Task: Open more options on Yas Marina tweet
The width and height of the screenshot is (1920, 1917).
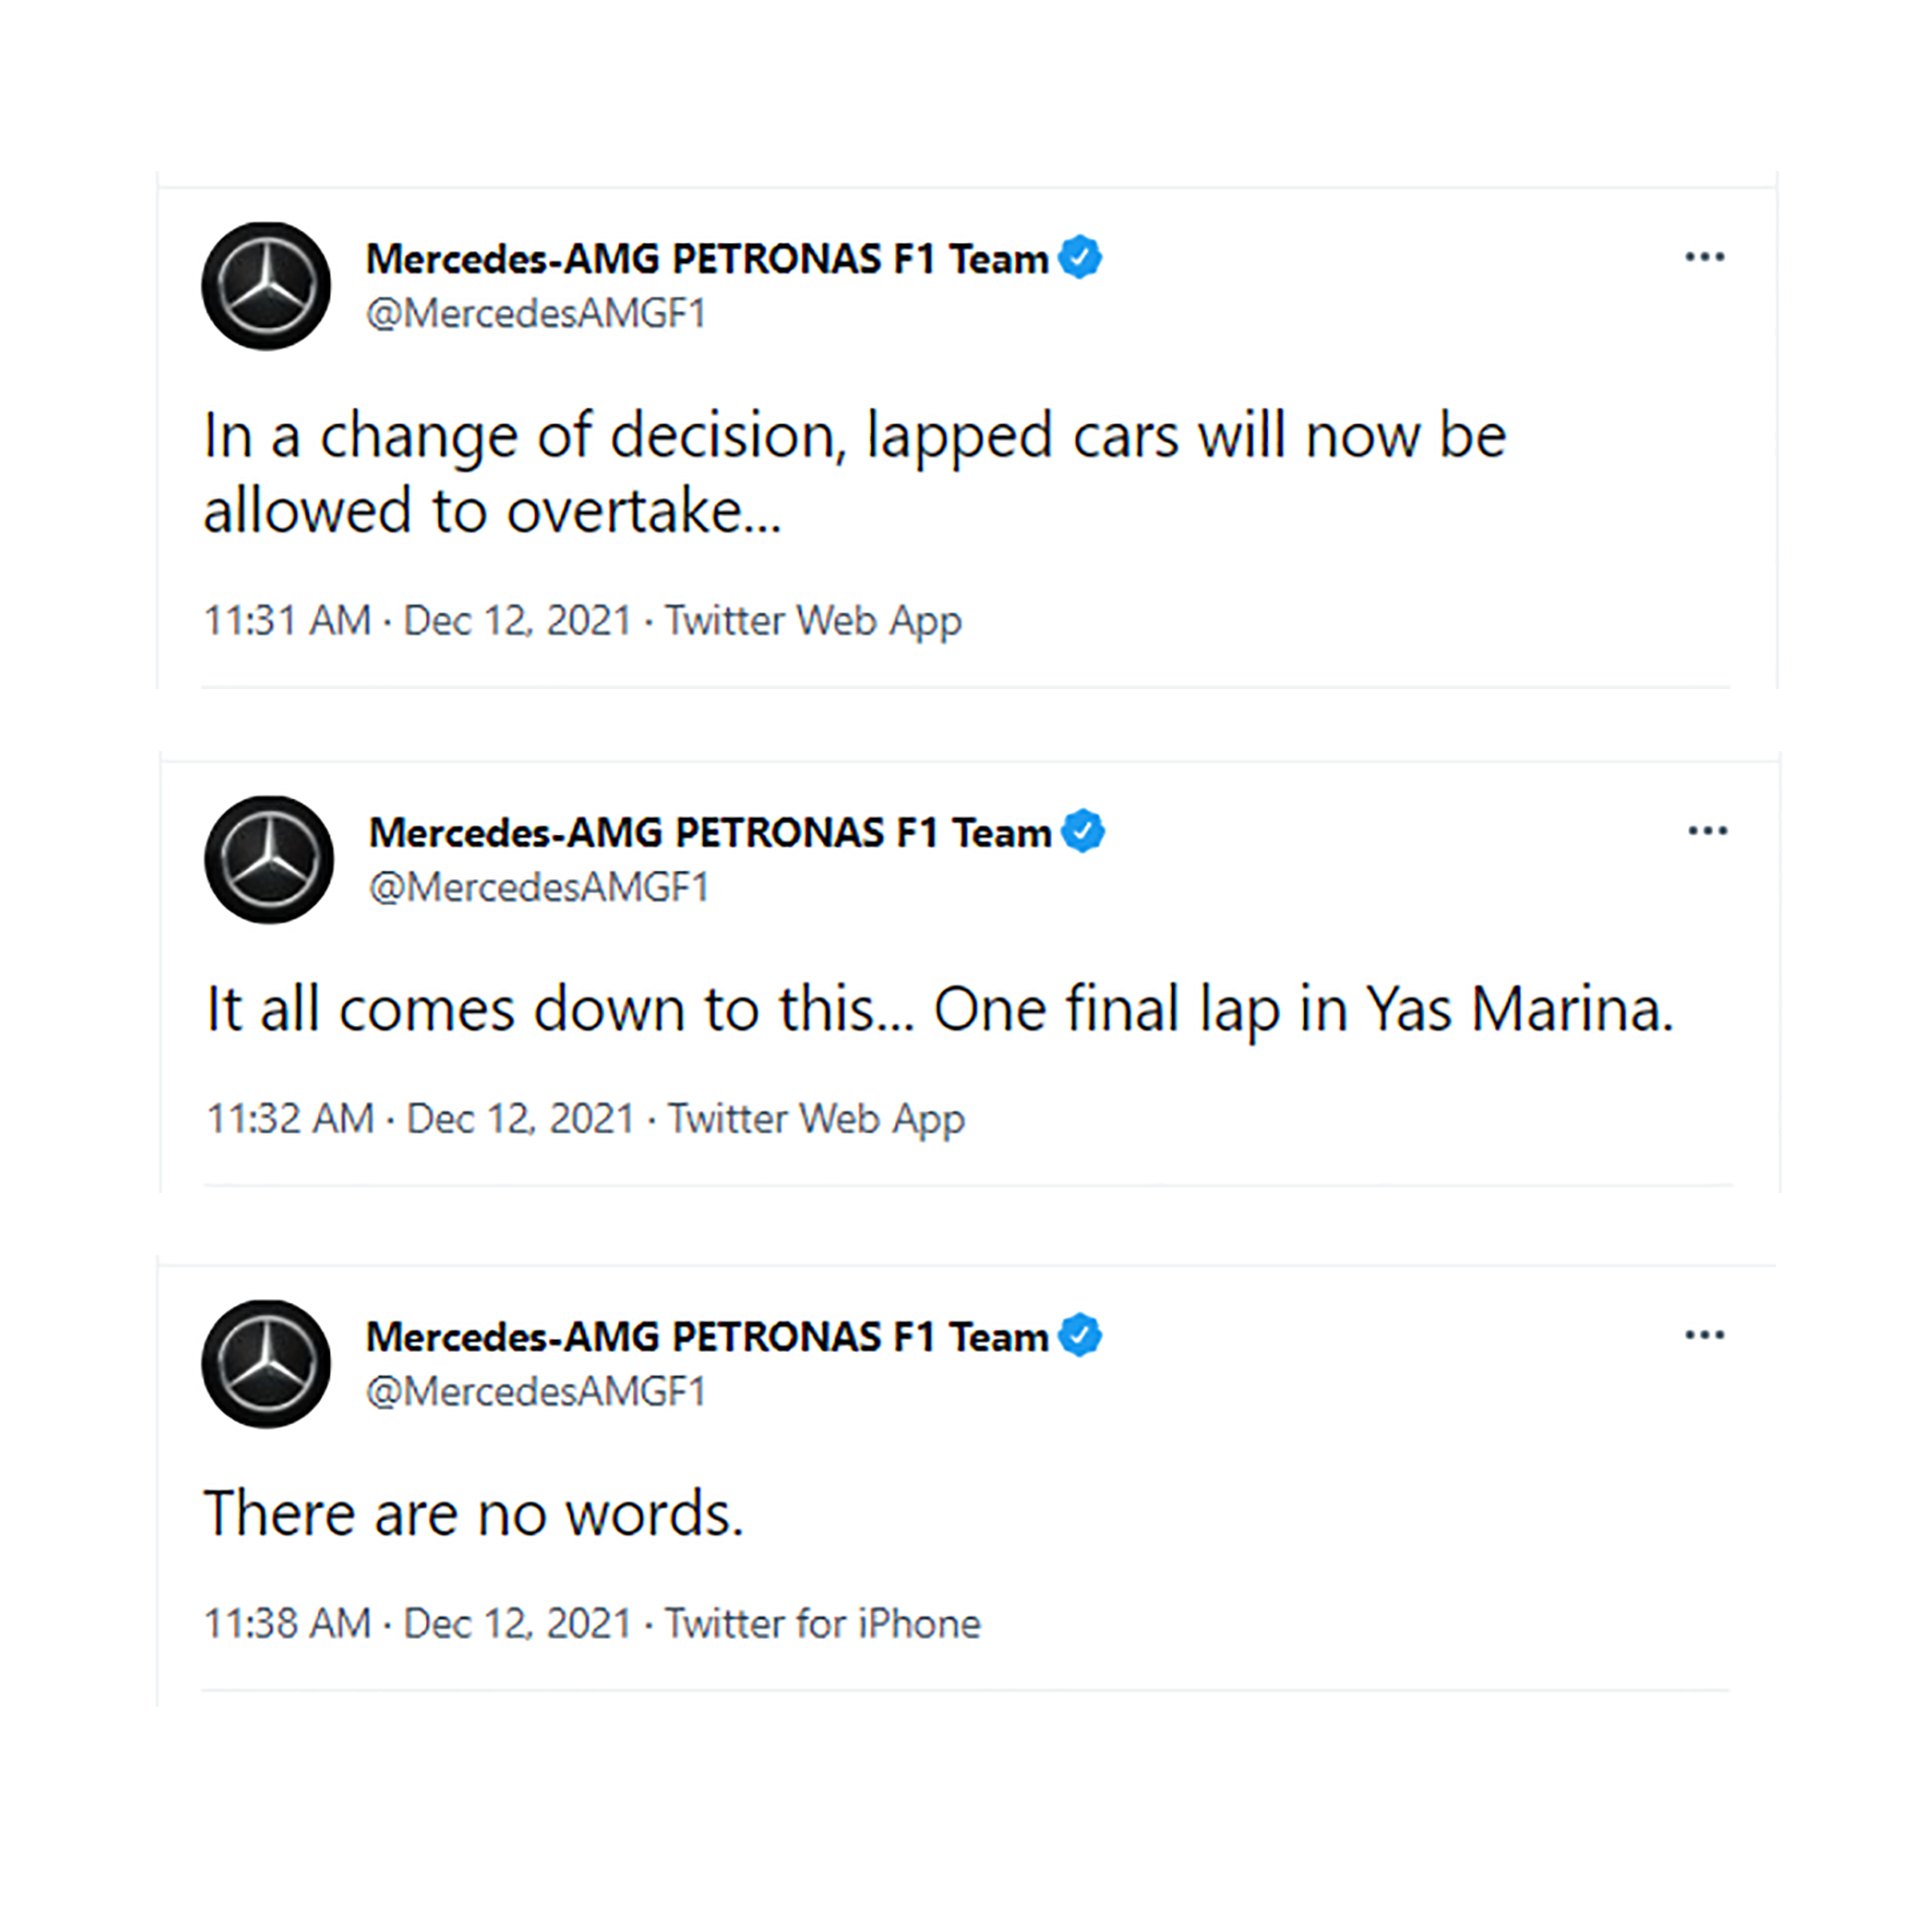Action: click(1708, 831)
